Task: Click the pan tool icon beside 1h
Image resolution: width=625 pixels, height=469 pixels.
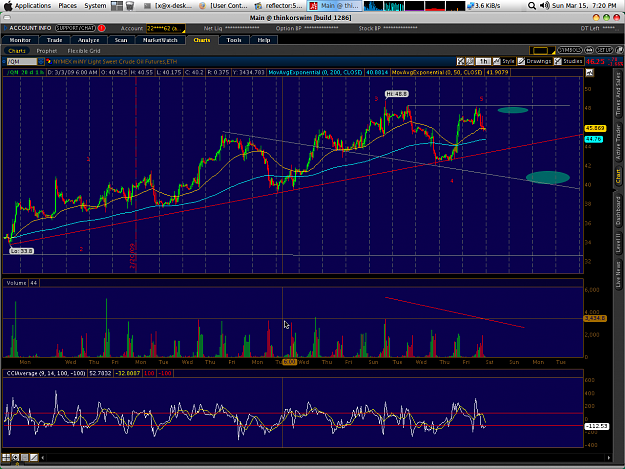Action: (x=470, y=61)
